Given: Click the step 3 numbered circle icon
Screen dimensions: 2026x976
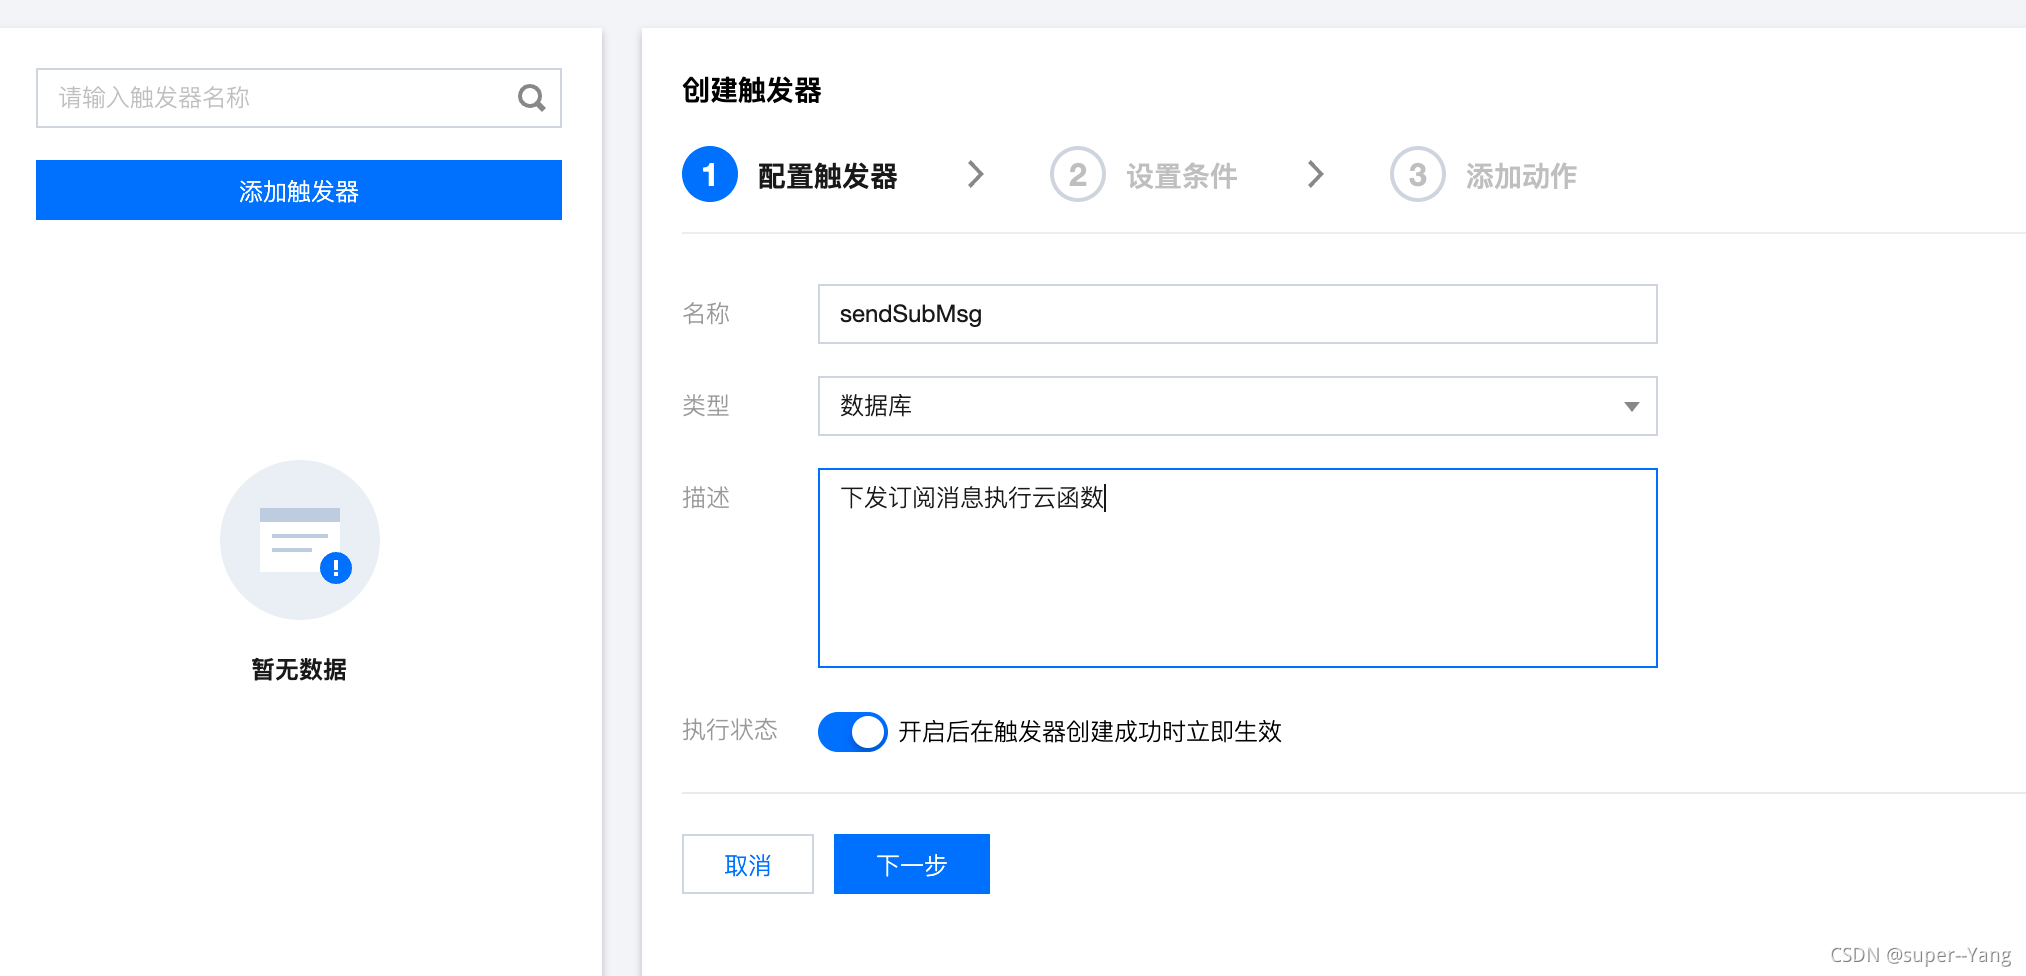Looking at the screenshot, I should [x=1416, y=174].
